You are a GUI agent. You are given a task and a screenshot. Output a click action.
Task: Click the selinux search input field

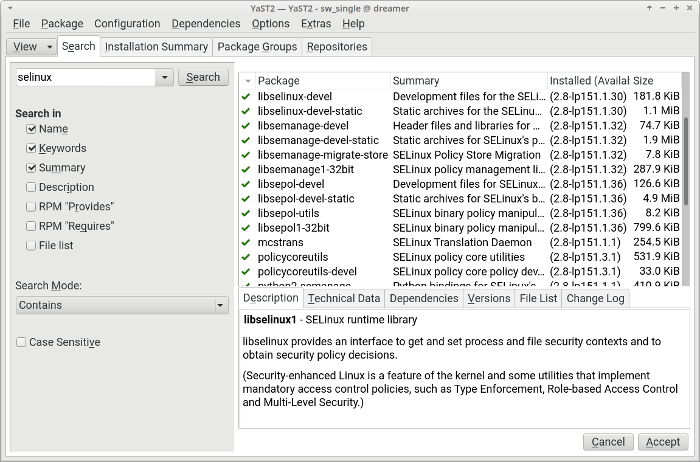pyautogui.click(x=85, y=77)
